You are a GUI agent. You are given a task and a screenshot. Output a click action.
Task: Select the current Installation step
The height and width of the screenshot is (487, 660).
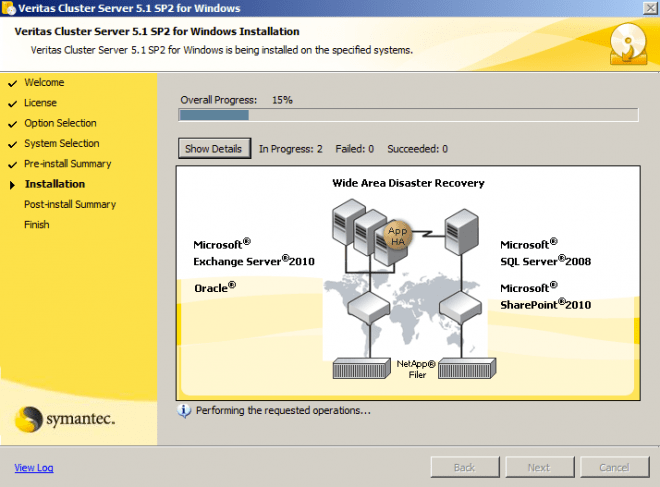[x=55, y=184]
